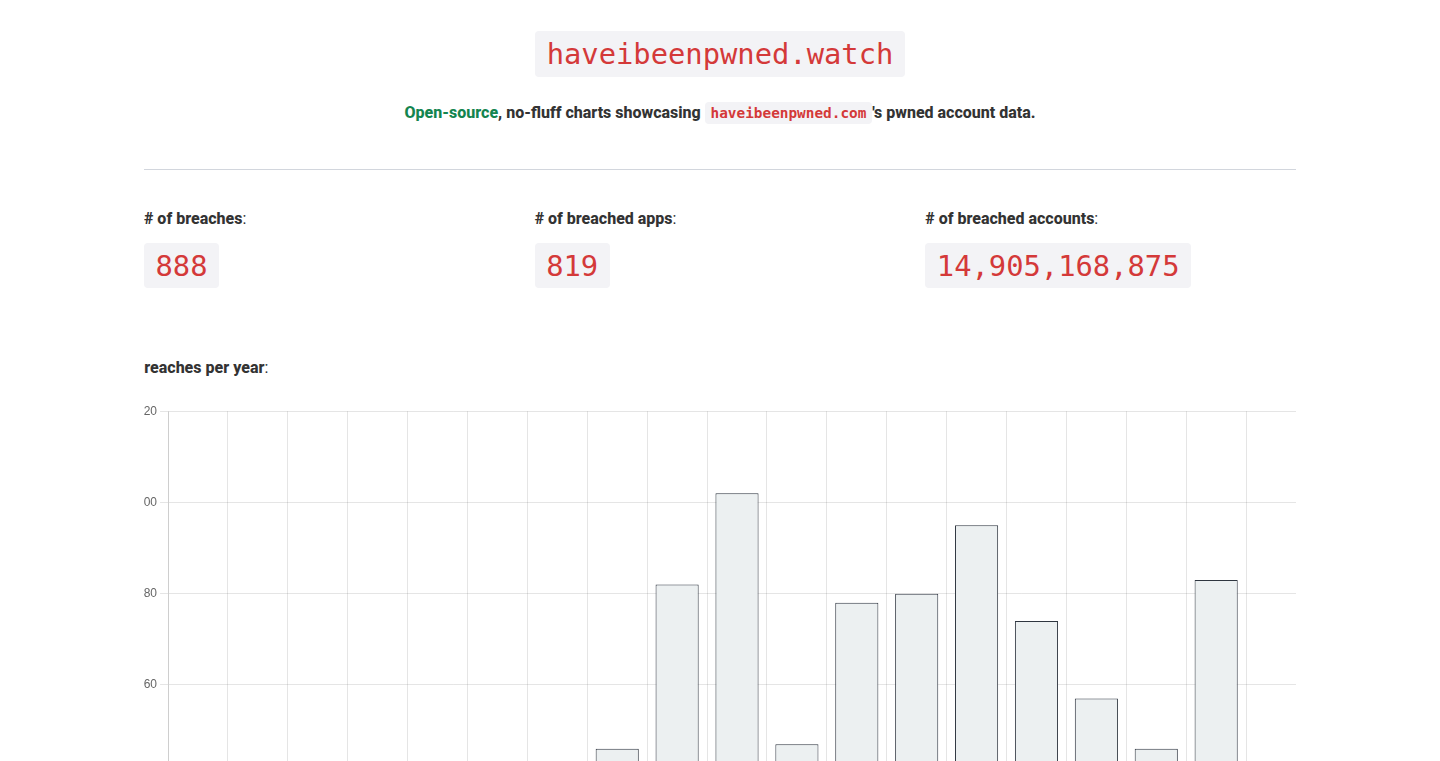Image resolution: width=1440 pixels, height=761 pixels.
Task: Click the bar reaching about 78
Action: click(x=857, y=682)
